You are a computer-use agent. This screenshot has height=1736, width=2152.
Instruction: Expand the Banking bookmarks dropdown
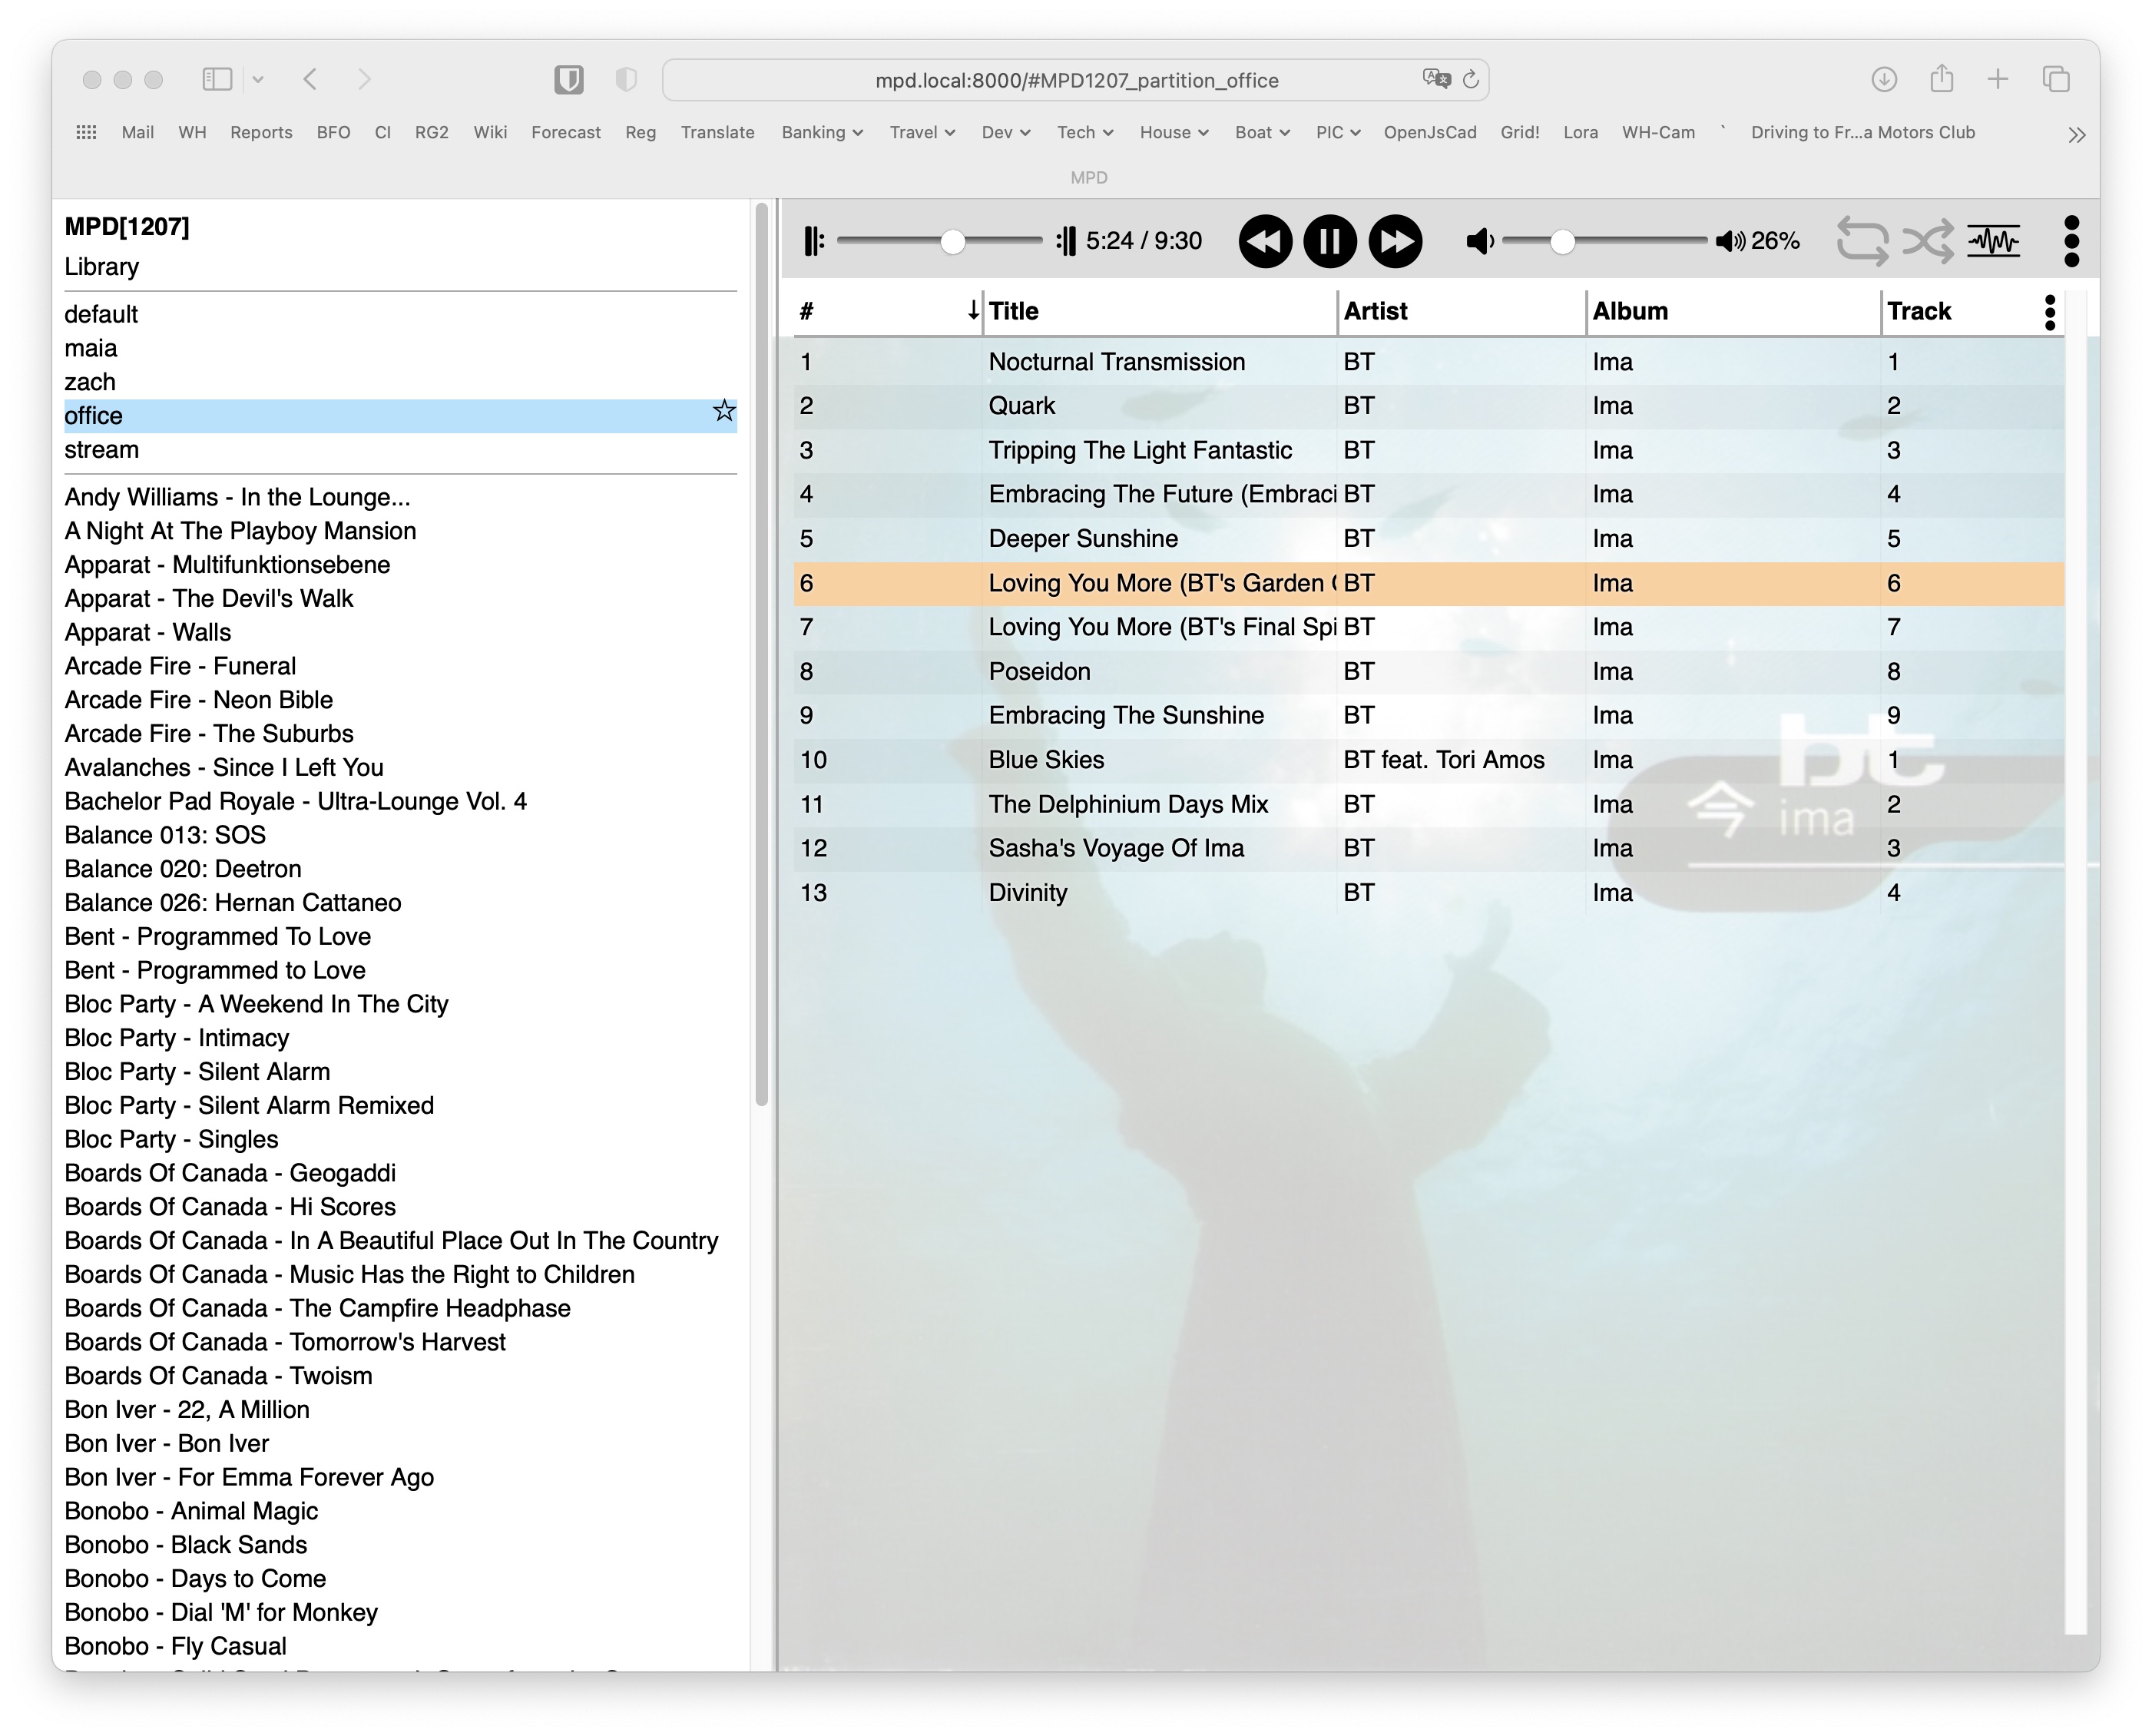tap(822, 132)
